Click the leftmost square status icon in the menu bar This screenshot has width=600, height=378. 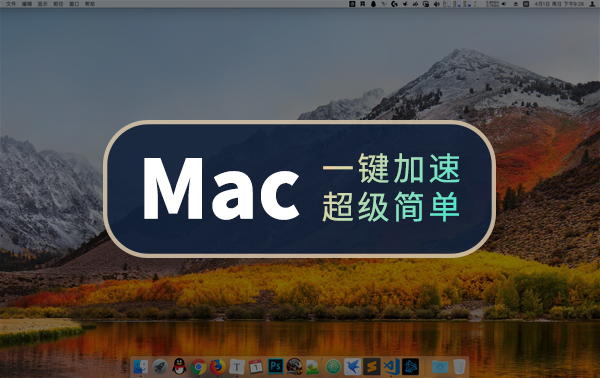tap(352, 4)
